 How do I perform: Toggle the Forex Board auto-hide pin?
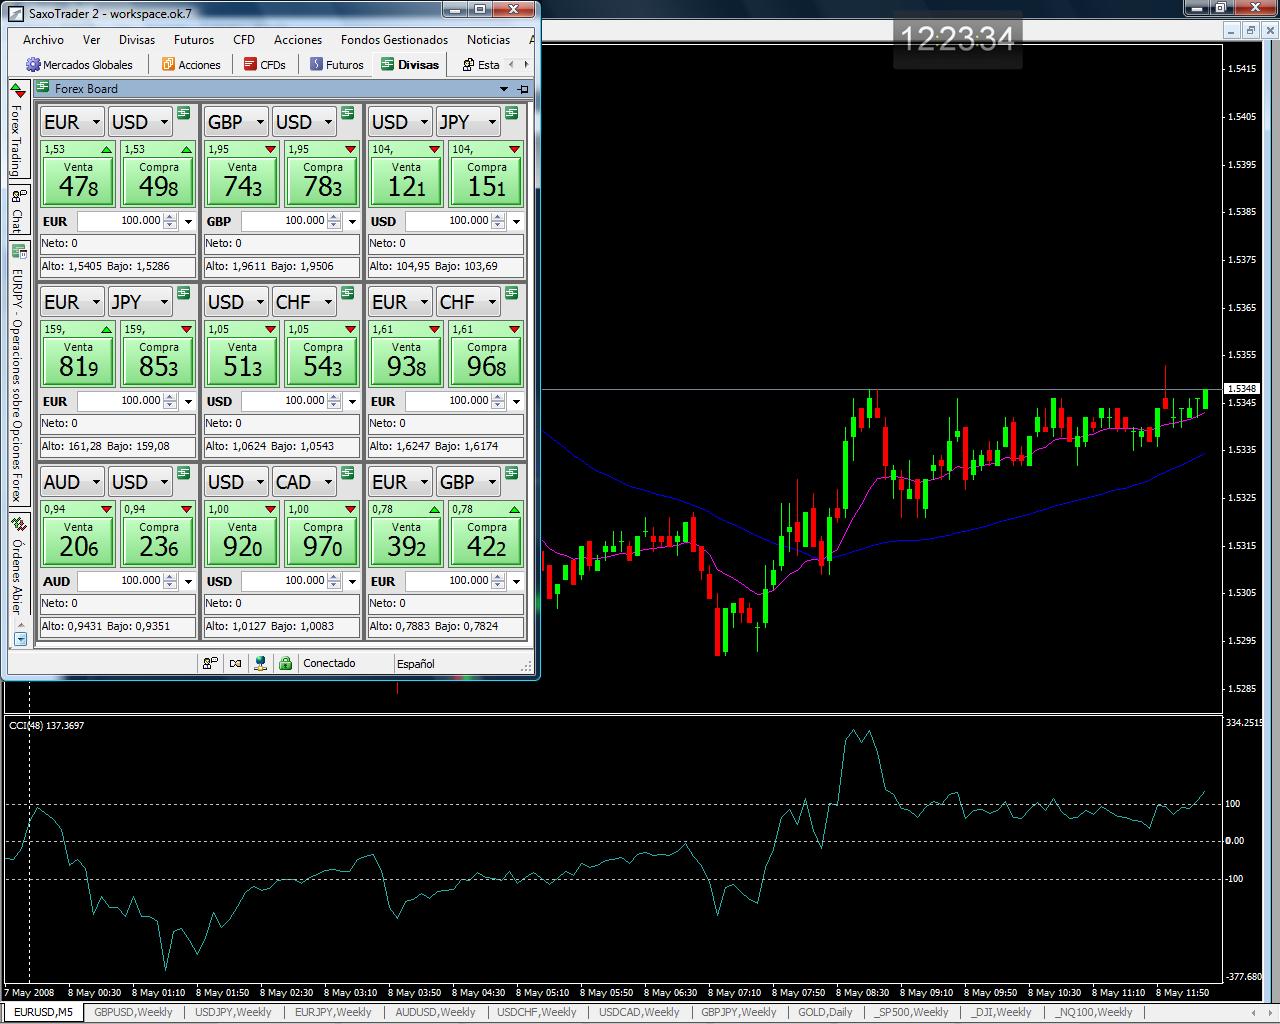(522, 89)
